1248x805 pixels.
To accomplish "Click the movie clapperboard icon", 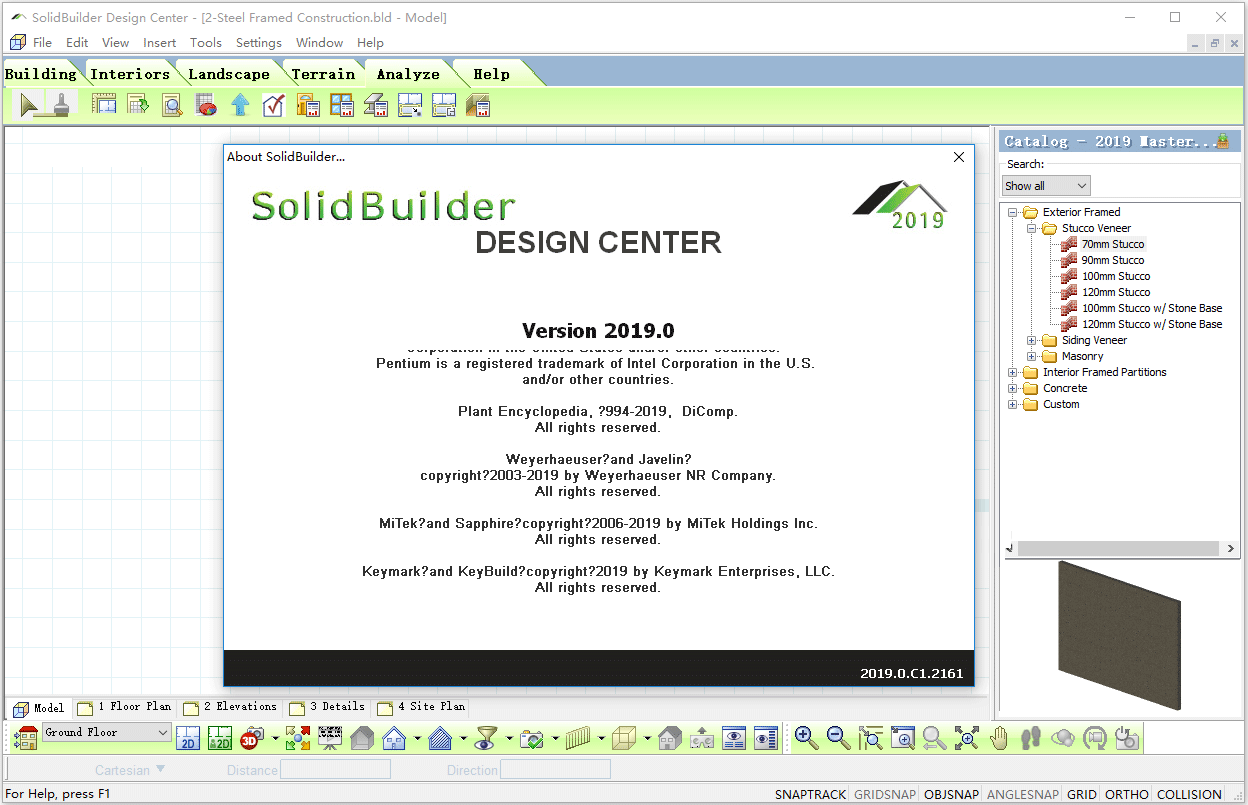I will (x=330, y=739).
